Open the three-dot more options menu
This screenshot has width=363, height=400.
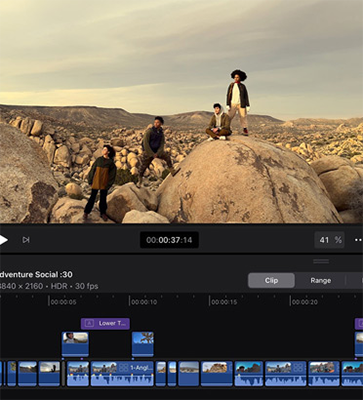coord(359,240)
